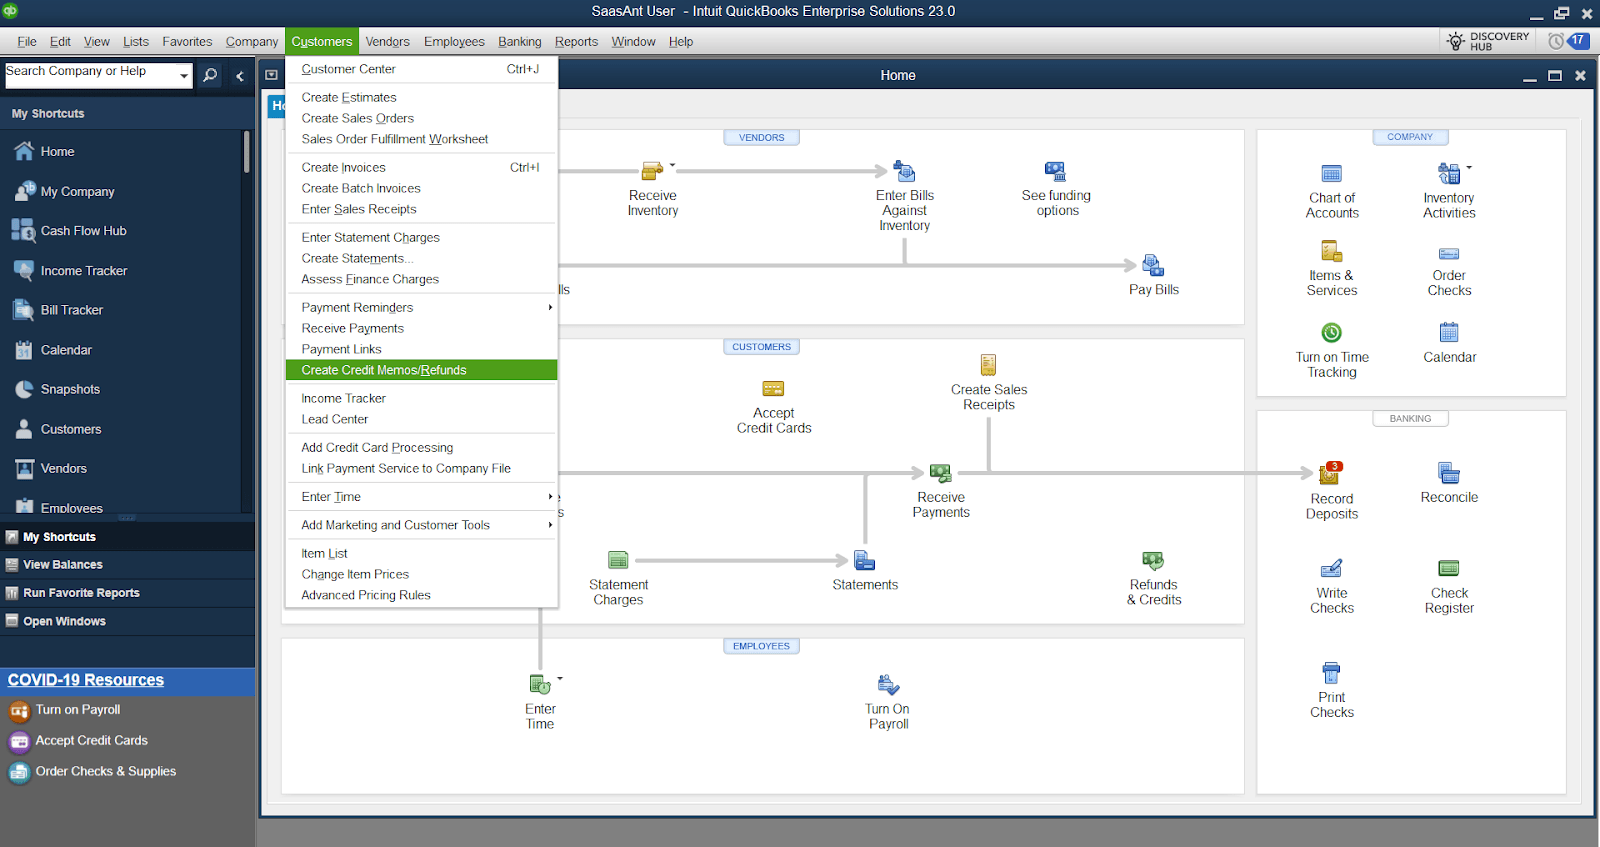Open the Discovery Hub
Image resolution: width=1600 pixels, height=847 pixels.
coord(1488,41)
